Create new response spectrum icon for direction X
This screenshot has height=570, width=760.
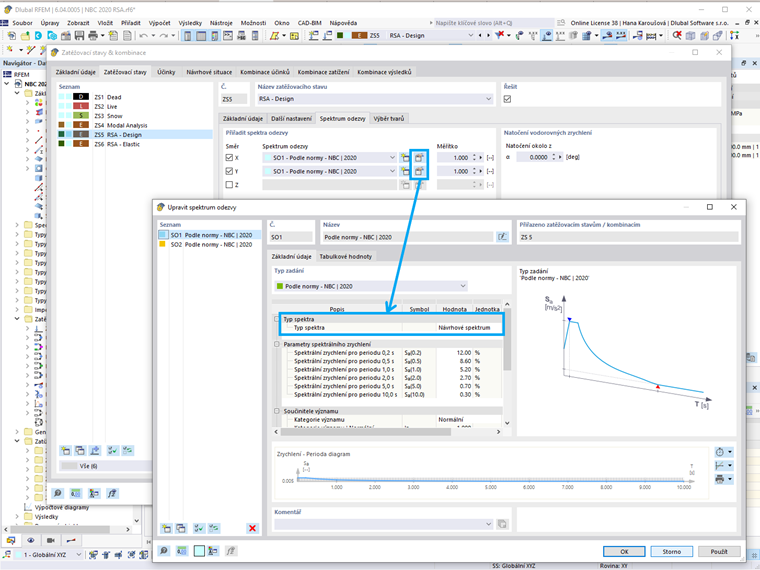pos(405,158)
